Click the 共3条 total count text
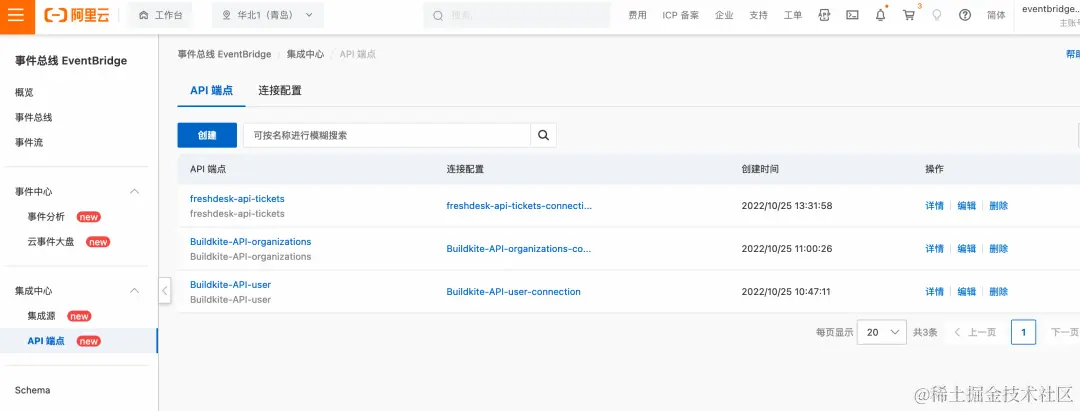The width and height of the screenshot is (1080, 411). (x=925, y=332)
